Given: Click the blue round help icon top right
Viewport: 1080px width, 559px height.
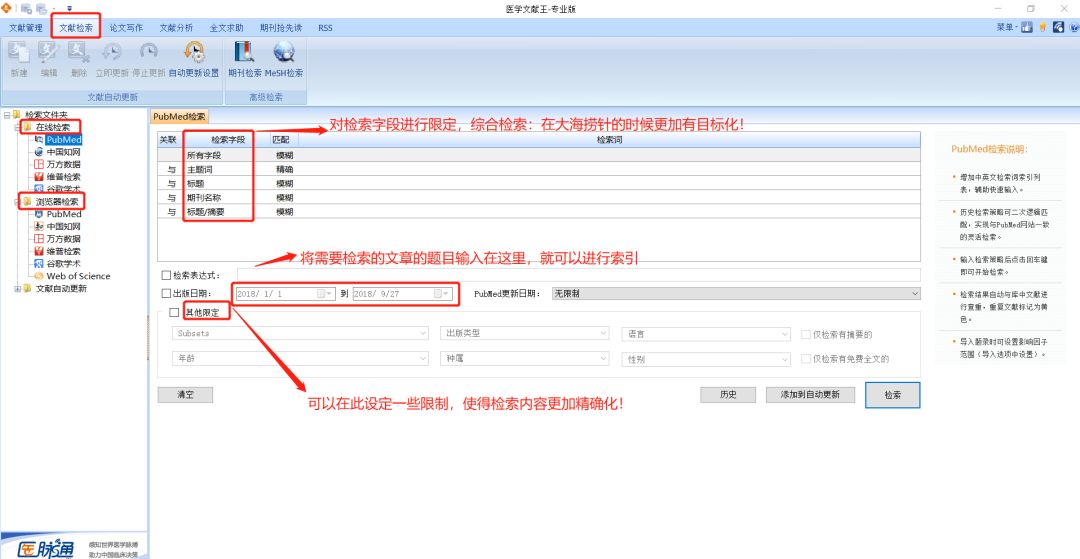Looking at the screenshot, I should pyautogui.click(x=1074, y=28).
